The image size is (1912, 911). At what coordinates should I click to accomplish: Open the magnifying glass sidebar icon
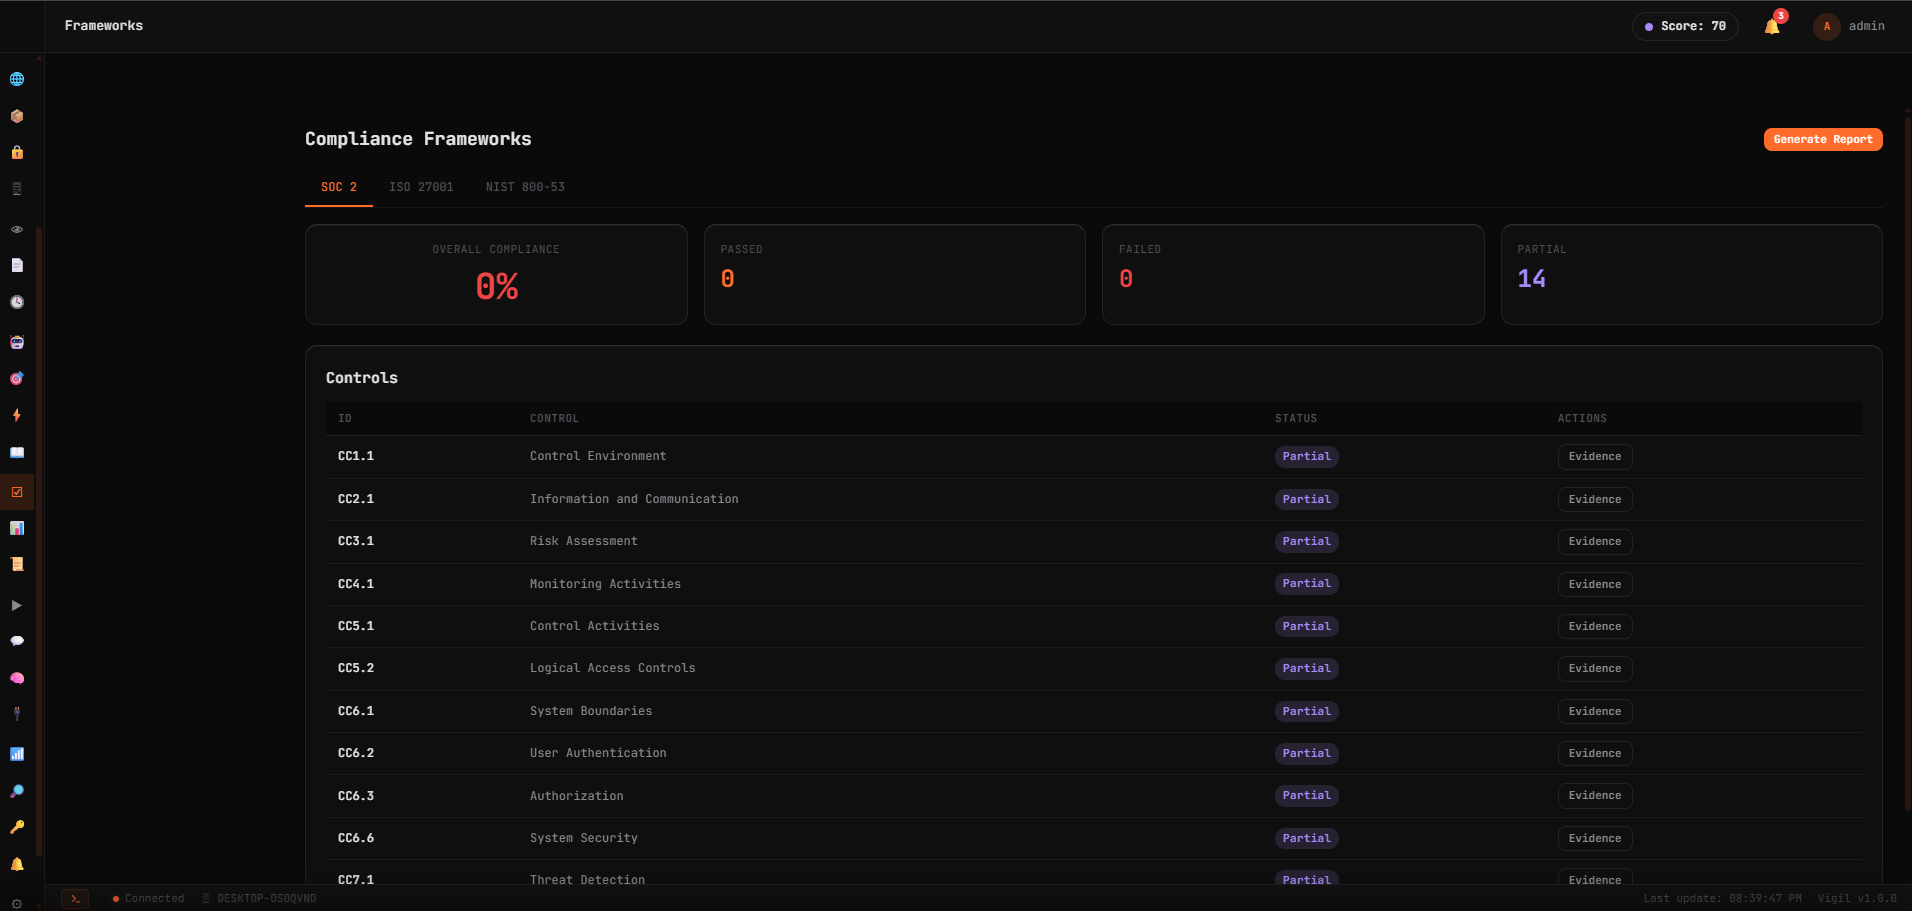[x=17, y=791]
